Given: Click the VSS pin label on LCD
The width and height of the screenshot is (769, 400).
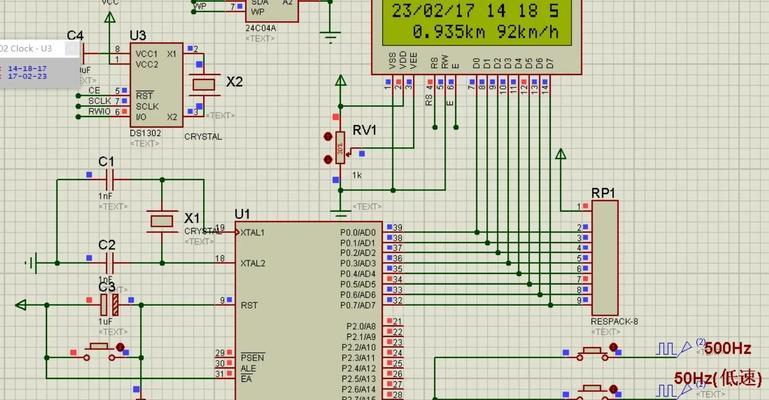Looking at the screenshot, I should (x=392, y=60).
